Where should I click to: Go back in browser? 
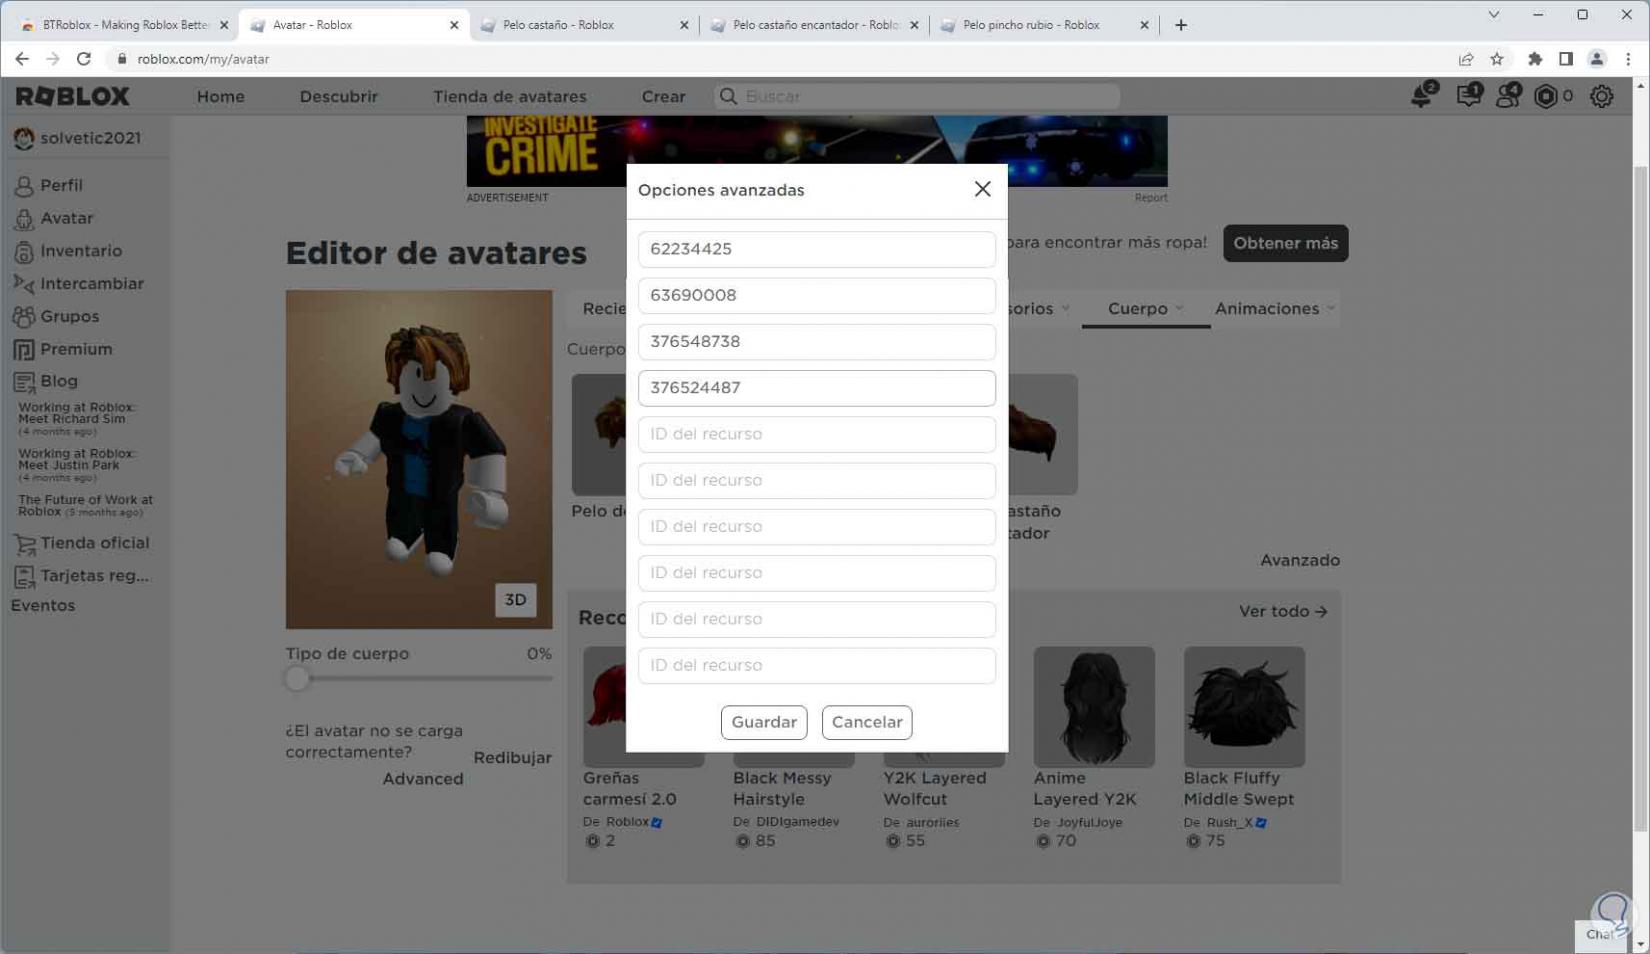click(22, 59)
